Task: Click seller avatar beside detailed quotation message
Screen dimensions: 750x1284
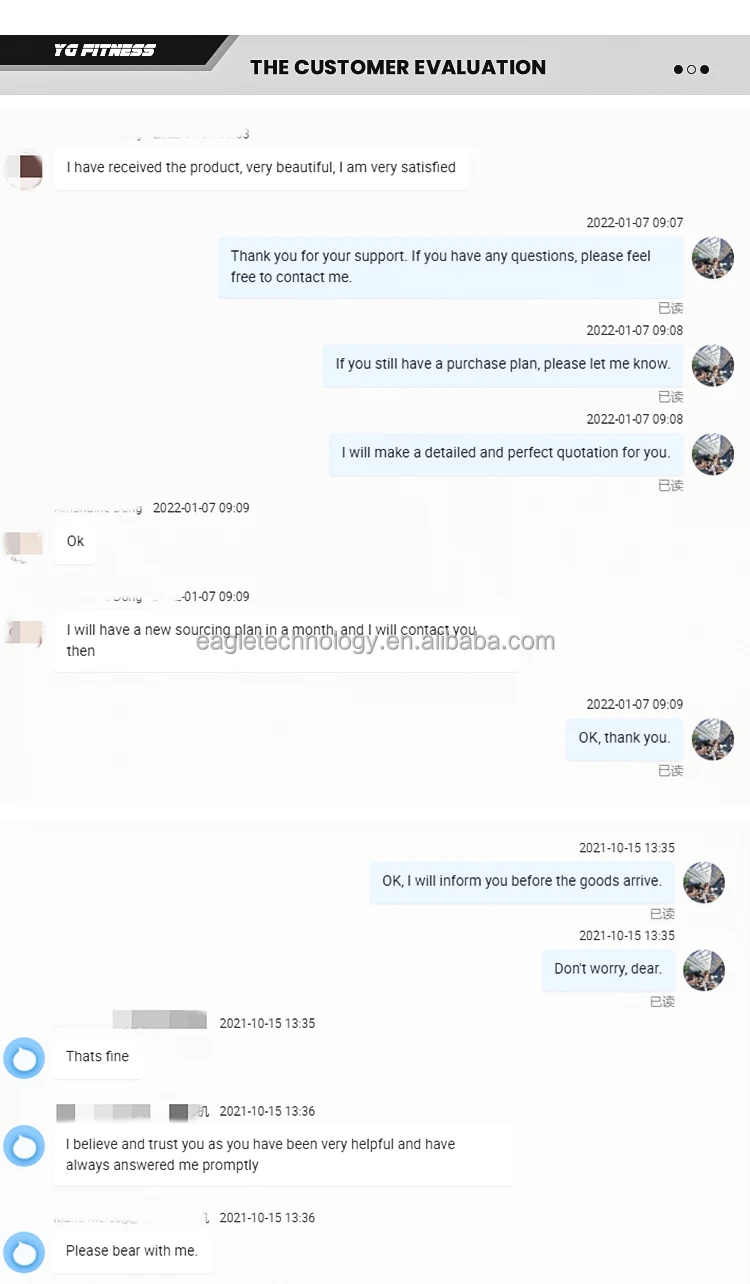Action: pos(713,454)
